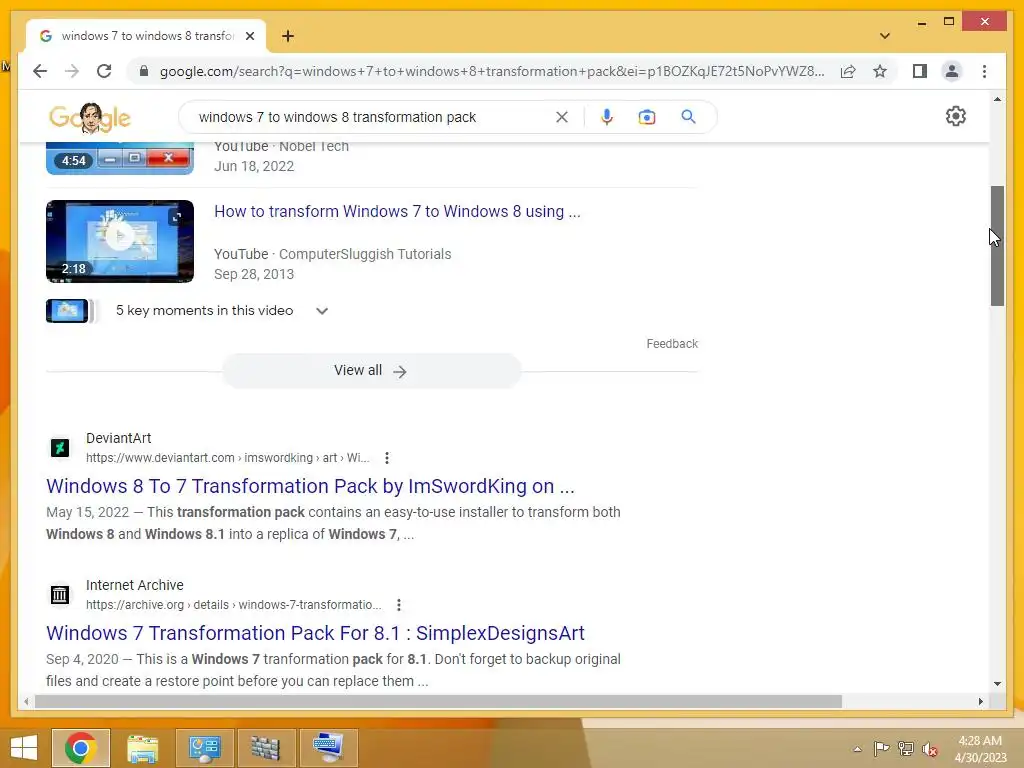The image size is (1024, 768).
Task: Open Control Panel taskbar icon
Action: (x=204, y=748)
